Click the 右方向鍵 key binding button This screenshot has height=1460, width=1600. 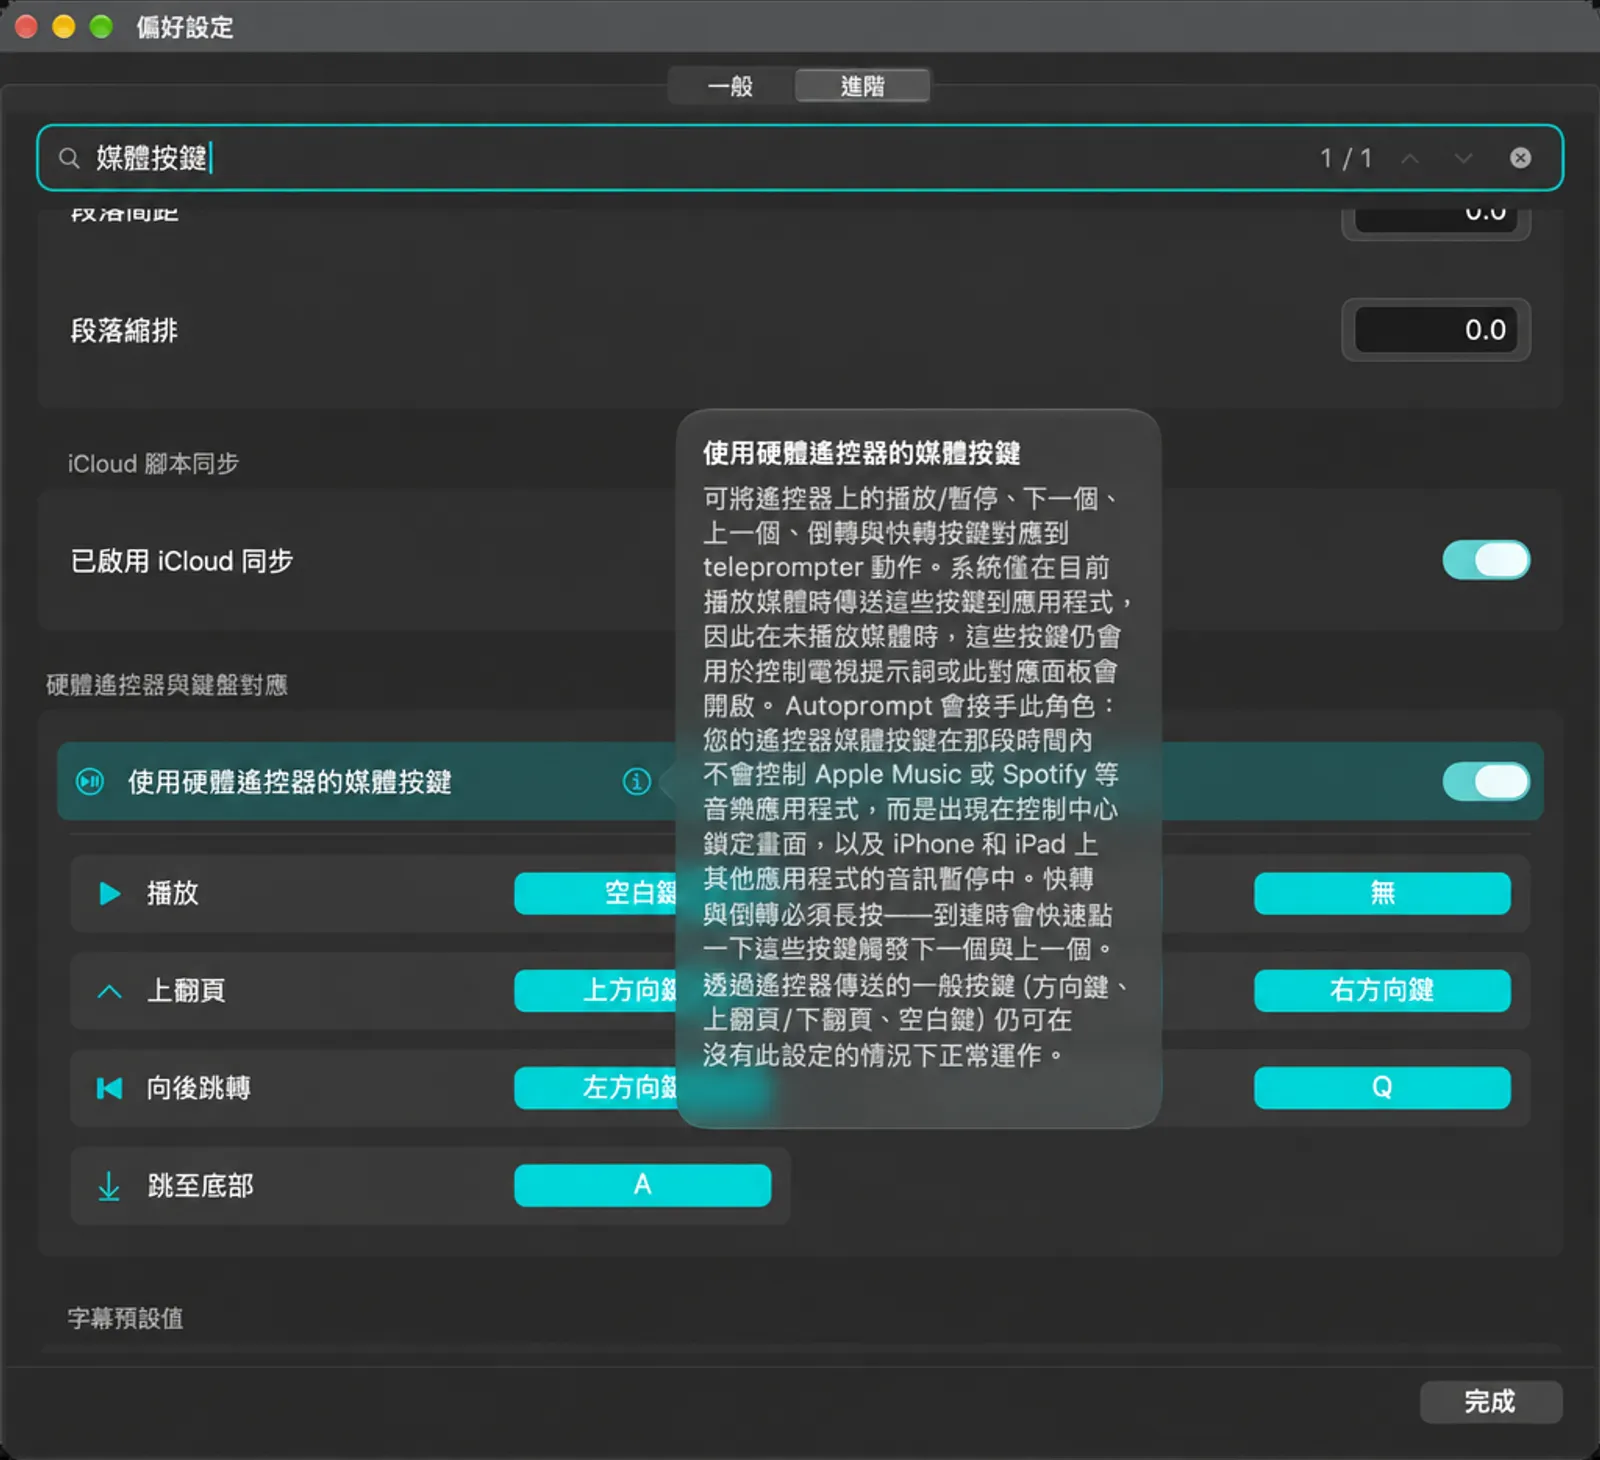1382,990
